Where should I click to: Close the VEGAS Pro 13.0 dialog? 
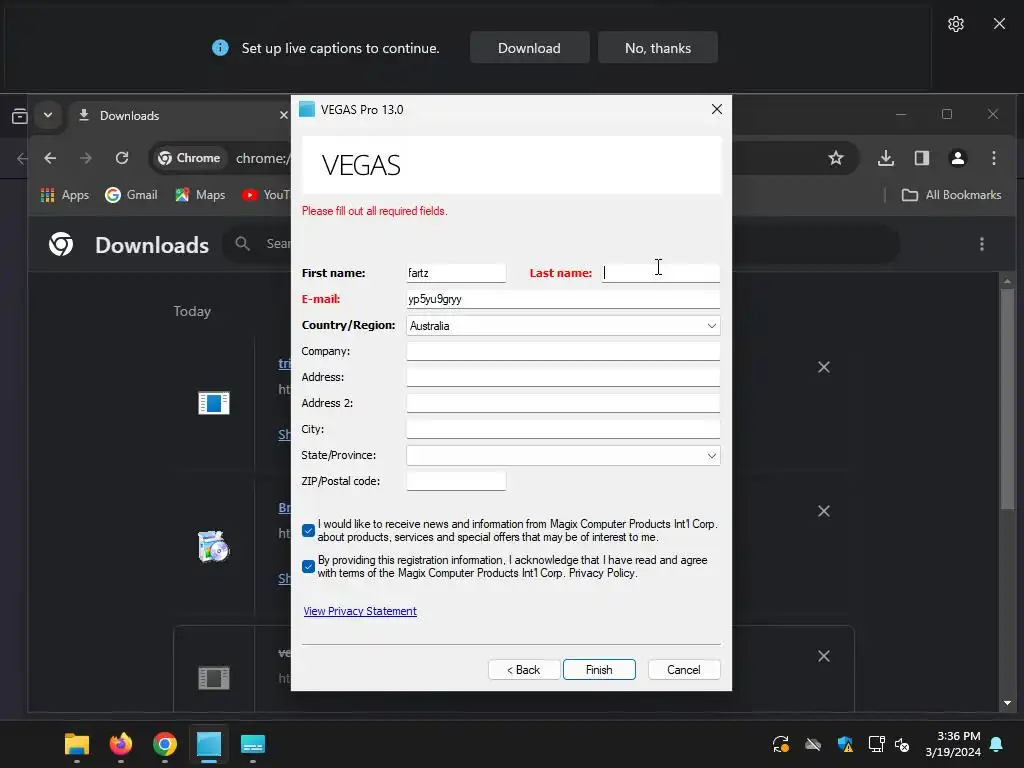coord(716,109)
